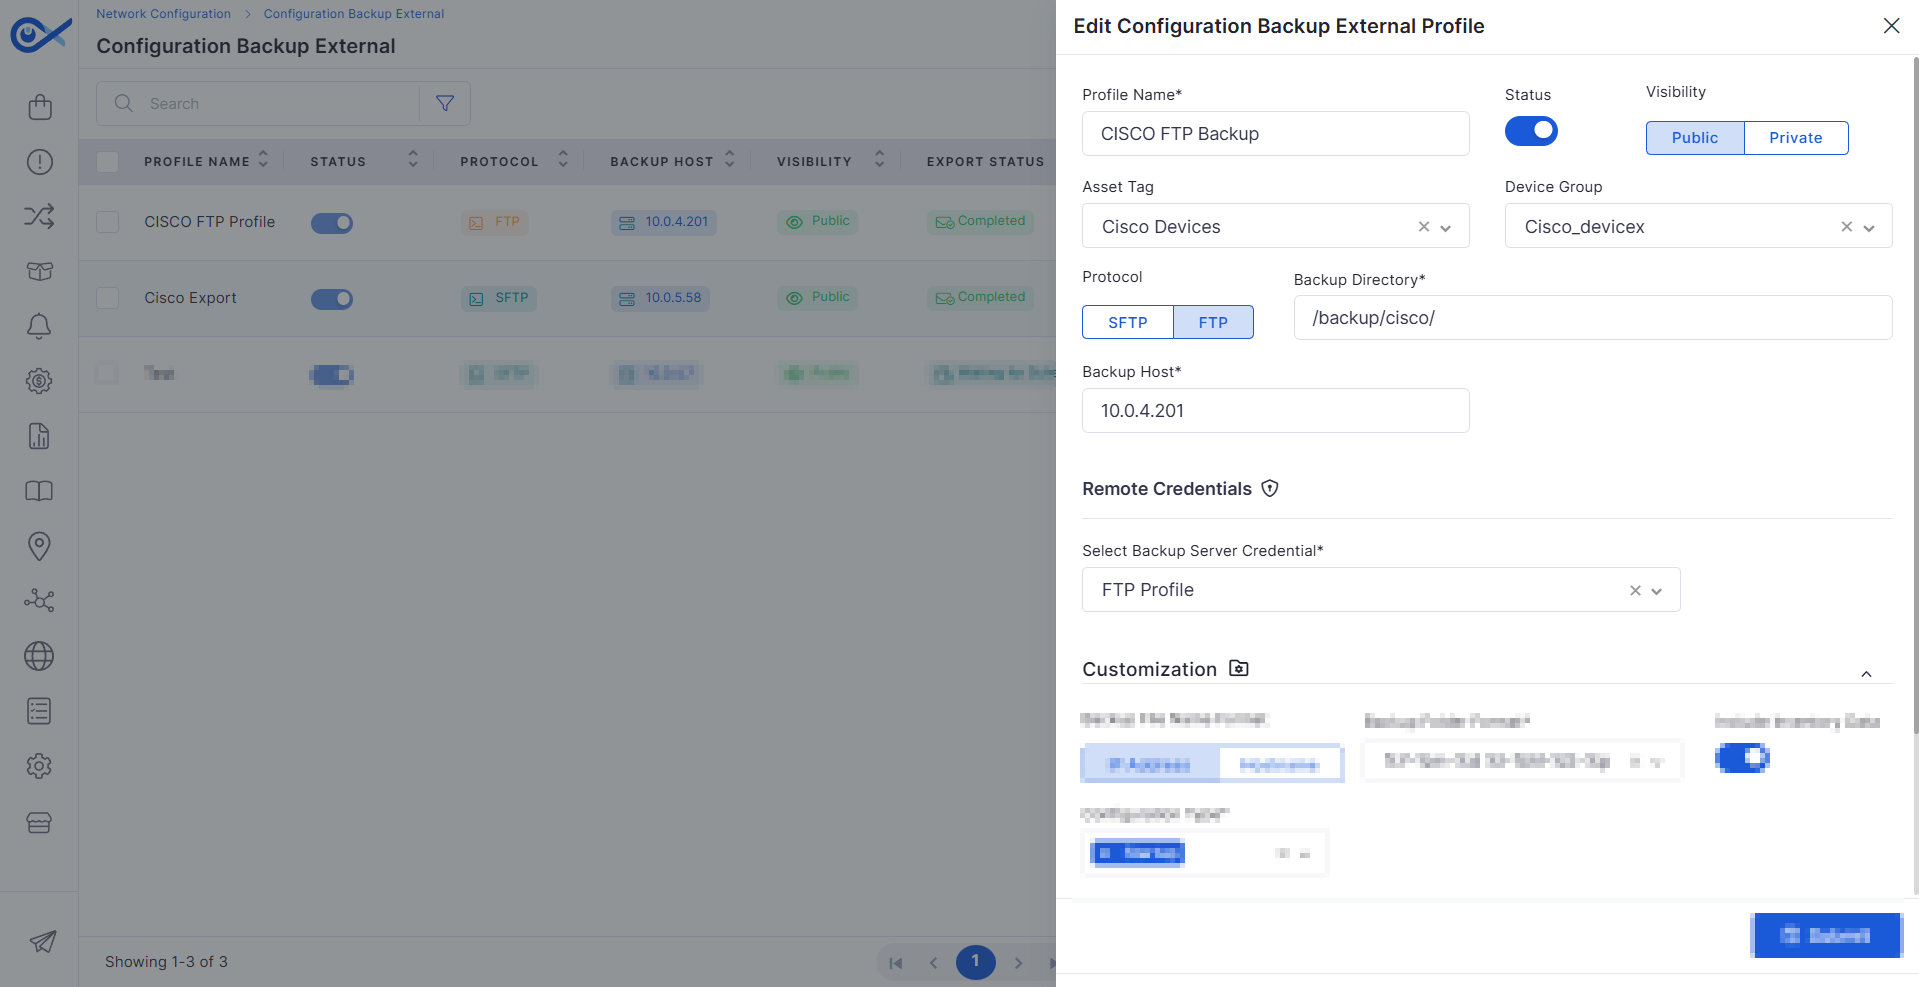The height and width of the screenshot is (987, 1919).
Task: Click the Customization folder icon
Action: pyautogui.click(x=1239, y=668)
